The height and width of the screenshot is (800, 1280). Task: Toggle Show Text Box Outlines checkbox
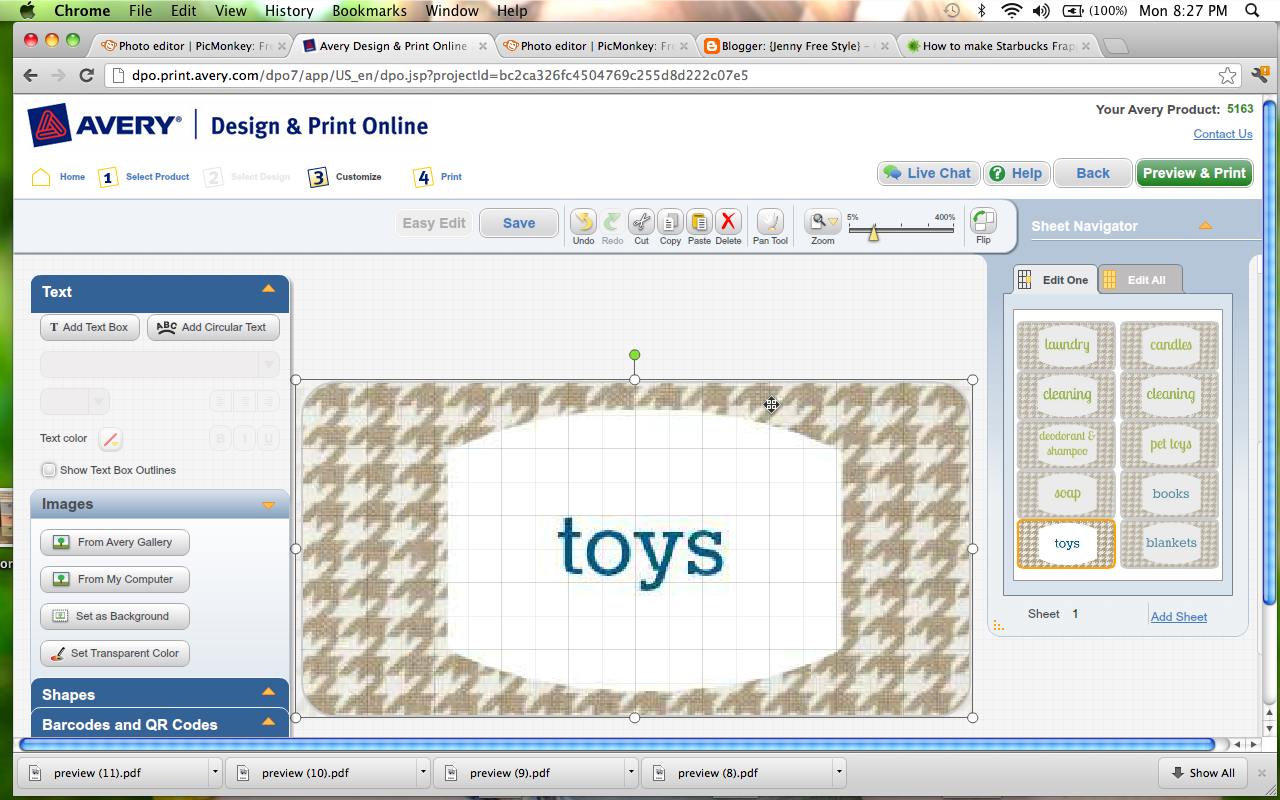pyautogui.click(x=49, y=470)
